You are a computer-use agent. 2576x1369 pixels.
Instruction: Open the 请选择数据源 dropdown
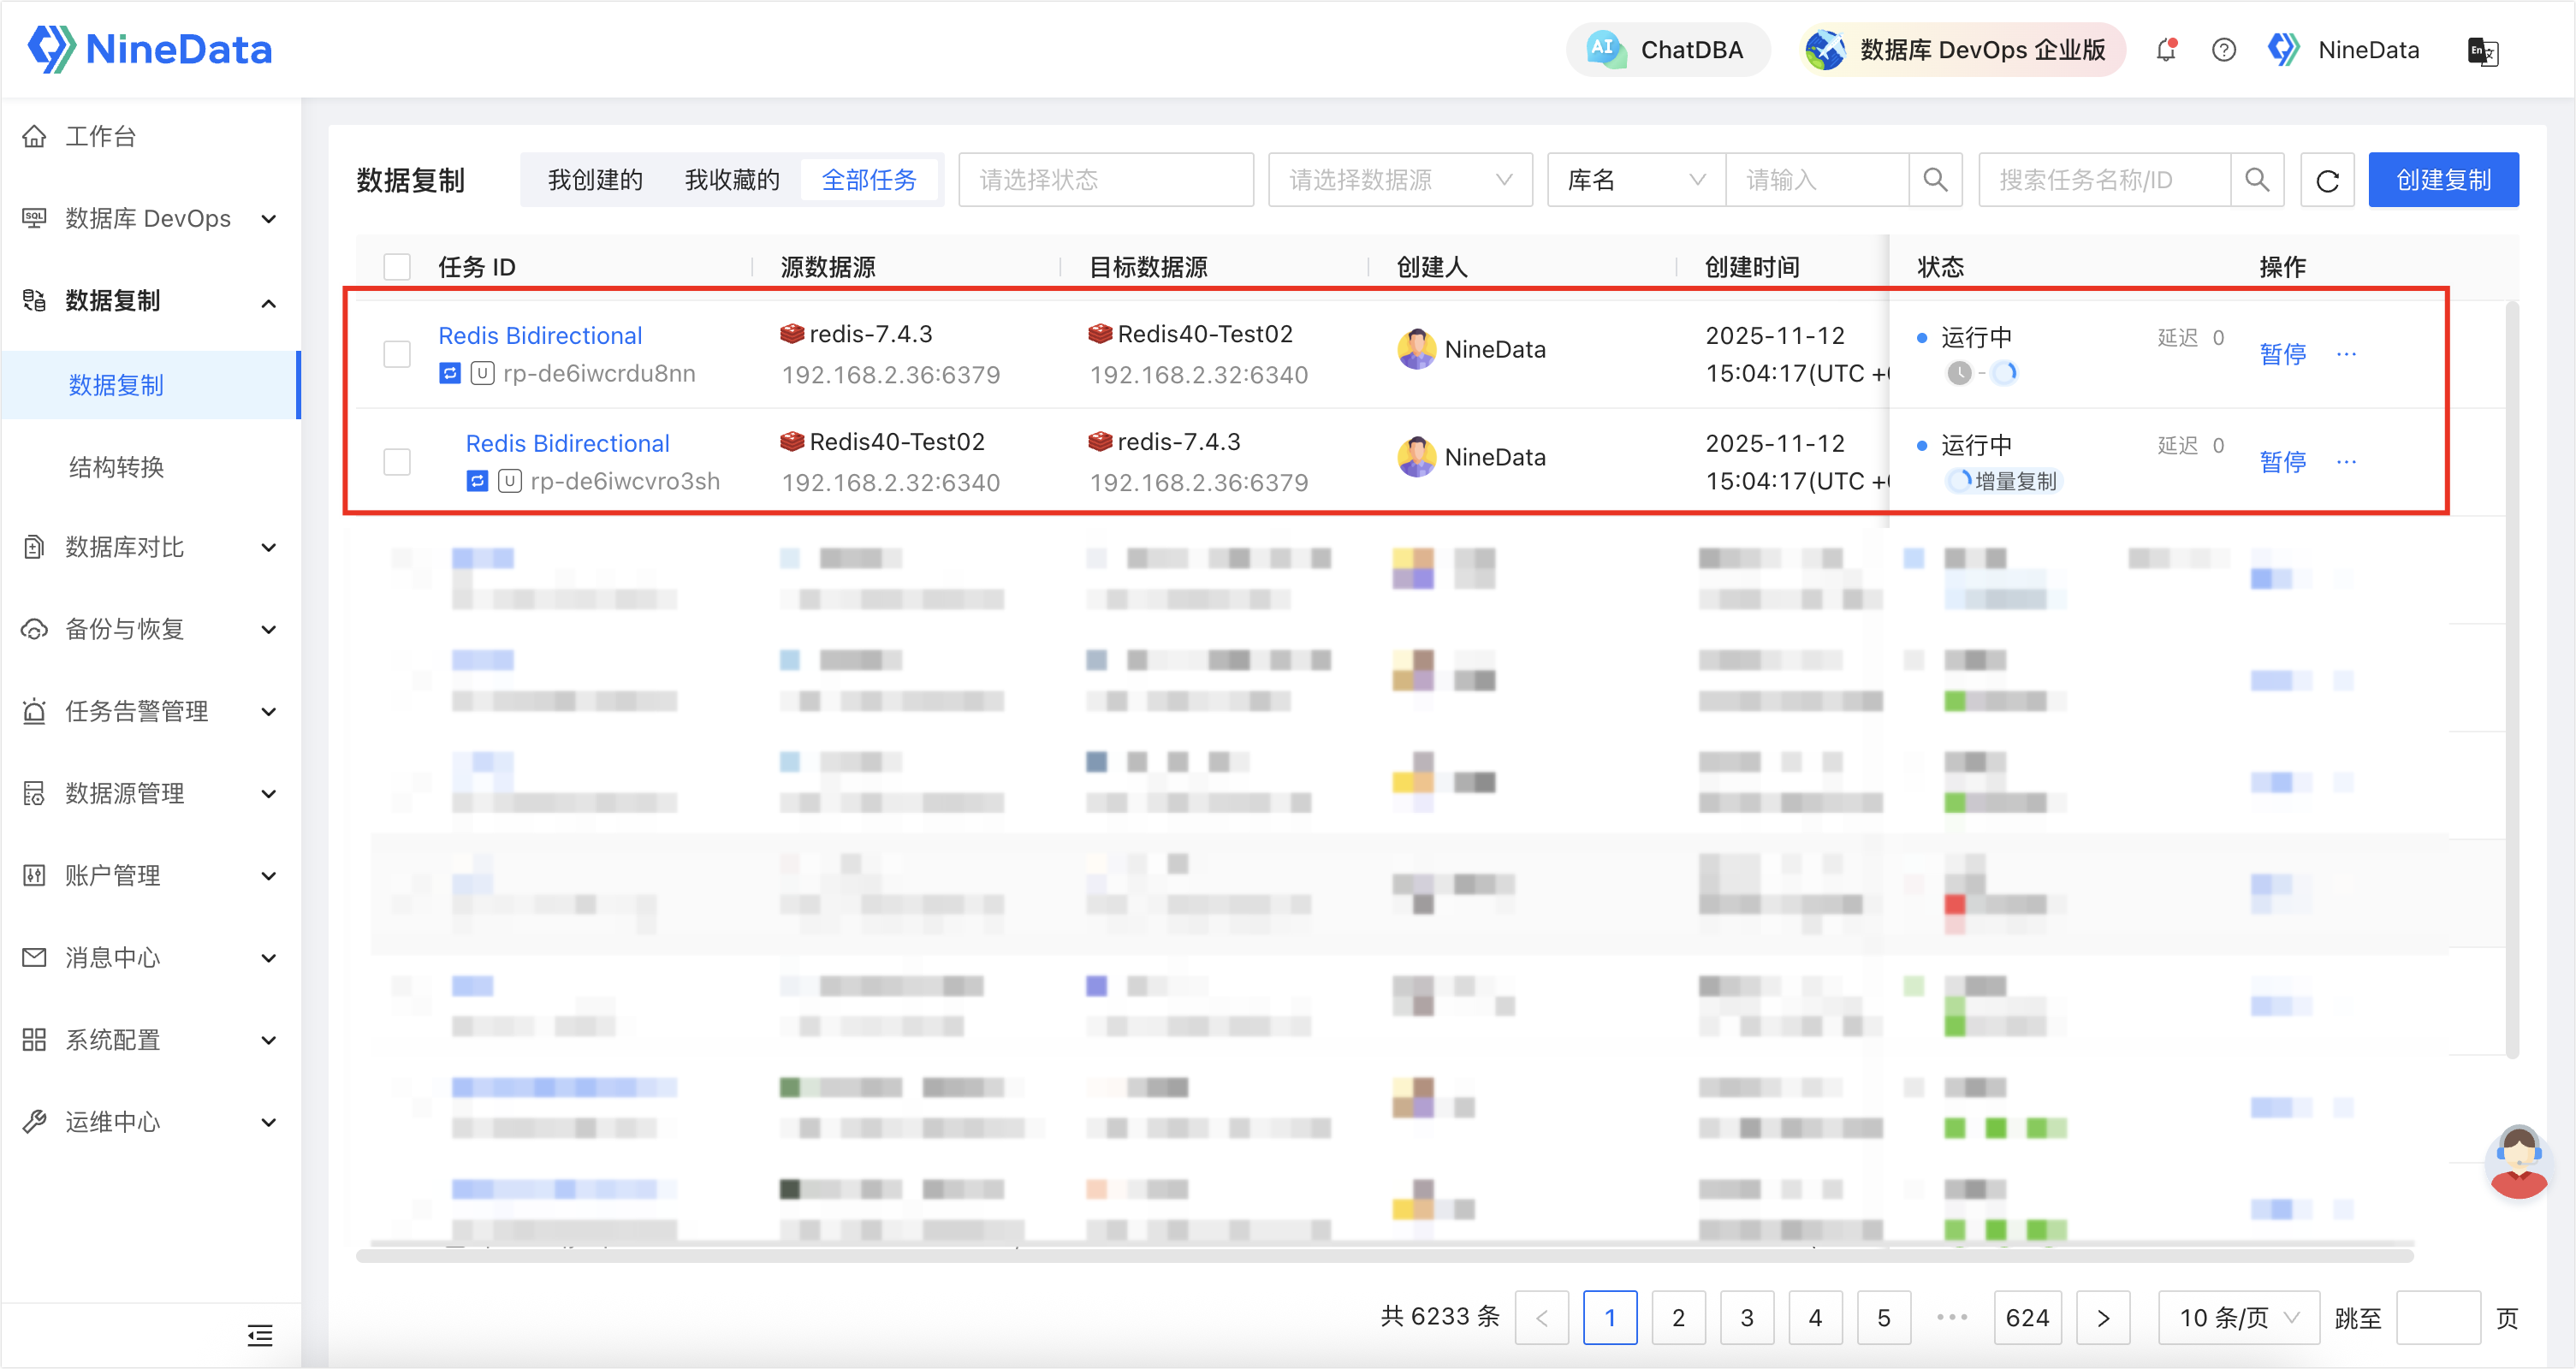pyautogui.click(x=1399, y=180)
